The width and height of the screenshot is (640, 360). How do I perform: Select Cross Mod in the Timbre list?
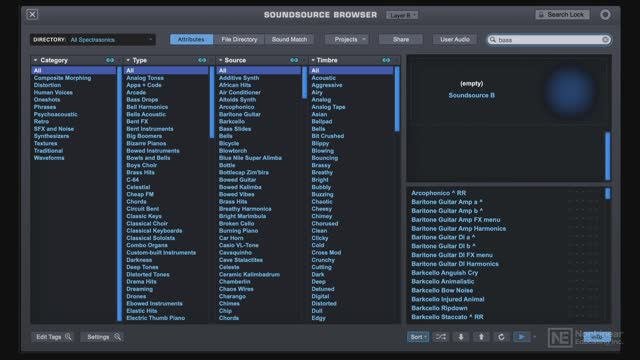326,253
